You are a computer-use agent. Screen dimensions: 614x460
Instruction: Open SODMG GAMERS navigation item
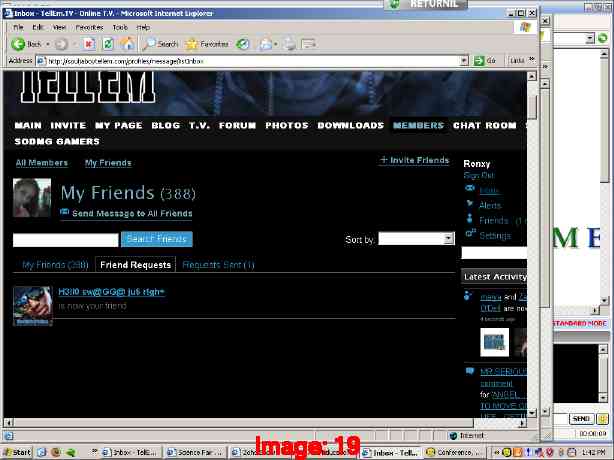(57, 141)
